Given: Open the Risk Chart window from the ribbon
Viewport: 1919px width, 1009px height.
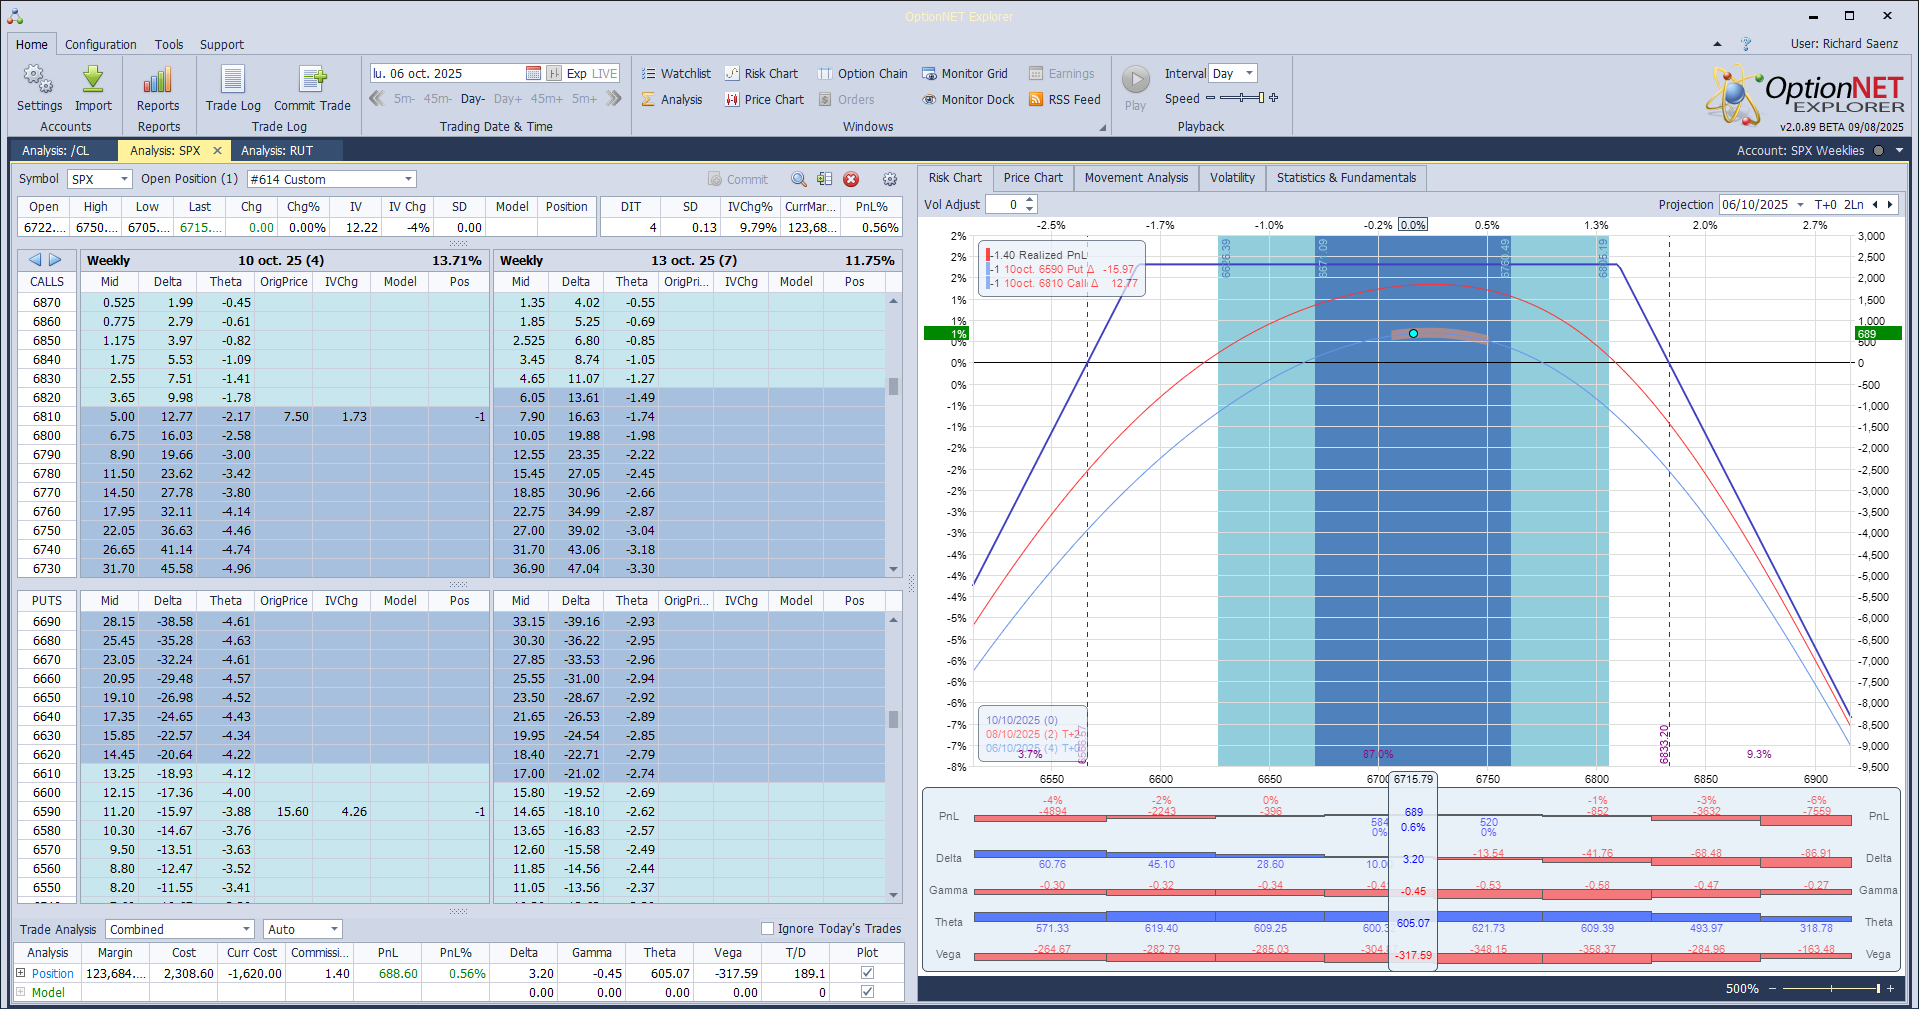Looking at the screenshot, I should 761,74.
